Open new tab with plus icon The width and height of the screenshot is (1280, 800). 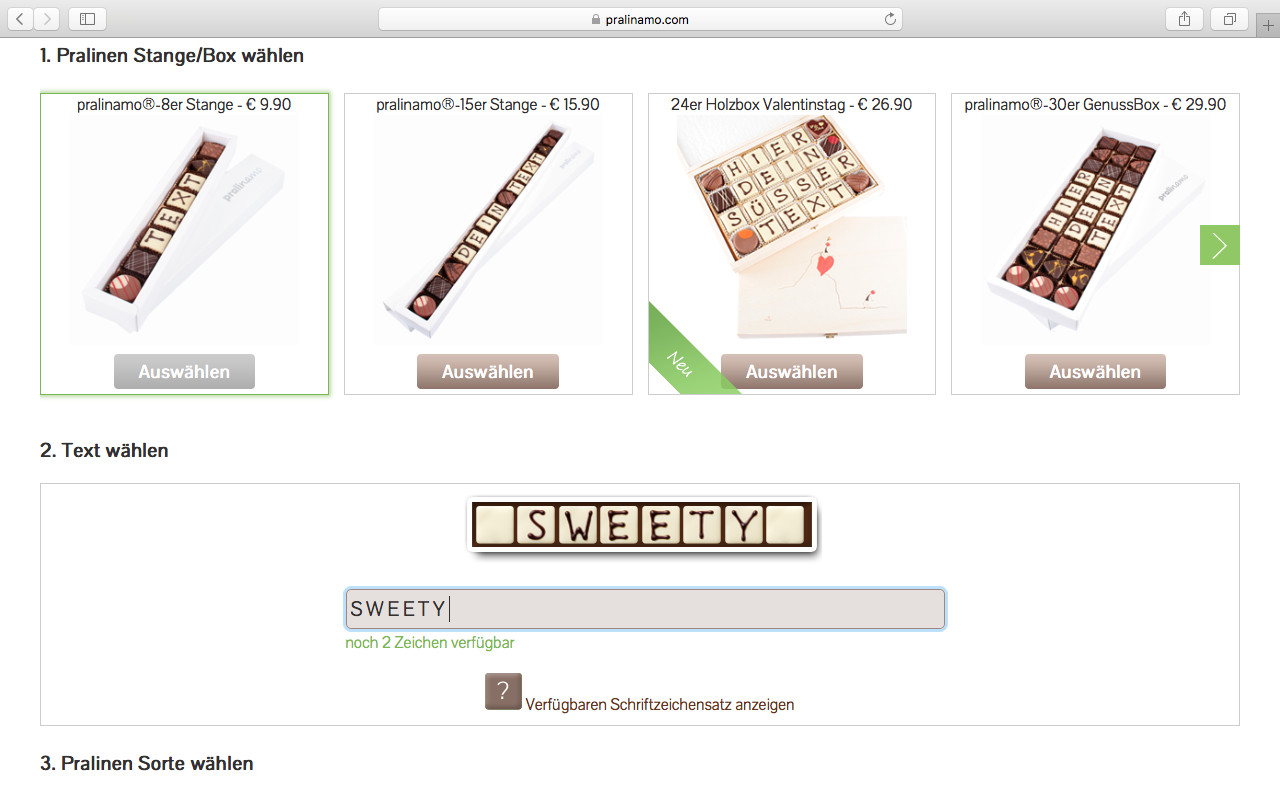pos(1268,26)
